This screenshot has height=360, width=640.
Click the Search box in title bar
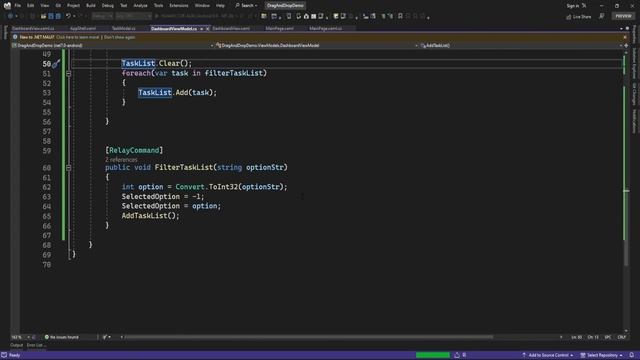pyautogui.click(x=246, y=6)
